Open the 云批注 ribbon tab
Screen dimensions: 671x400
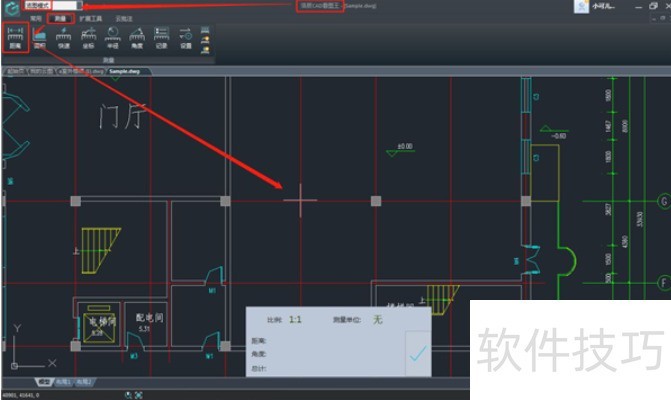(x=124, y=19)
